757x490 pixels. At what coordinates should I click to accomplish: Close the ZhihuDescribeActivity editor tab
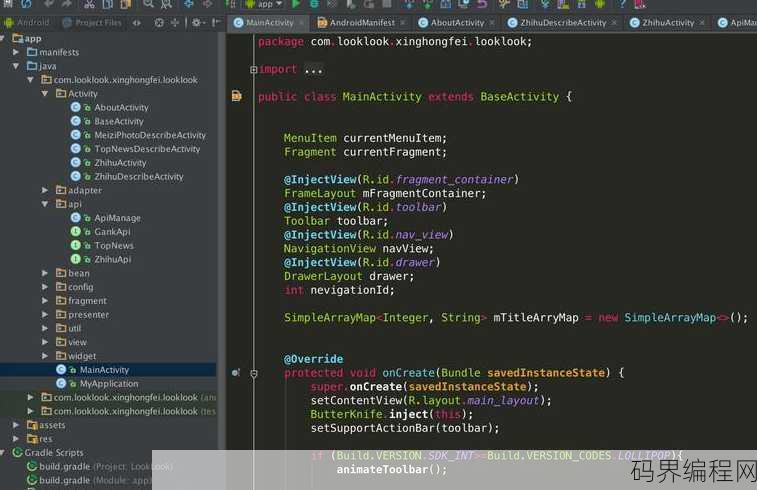[x=614, y=22]
